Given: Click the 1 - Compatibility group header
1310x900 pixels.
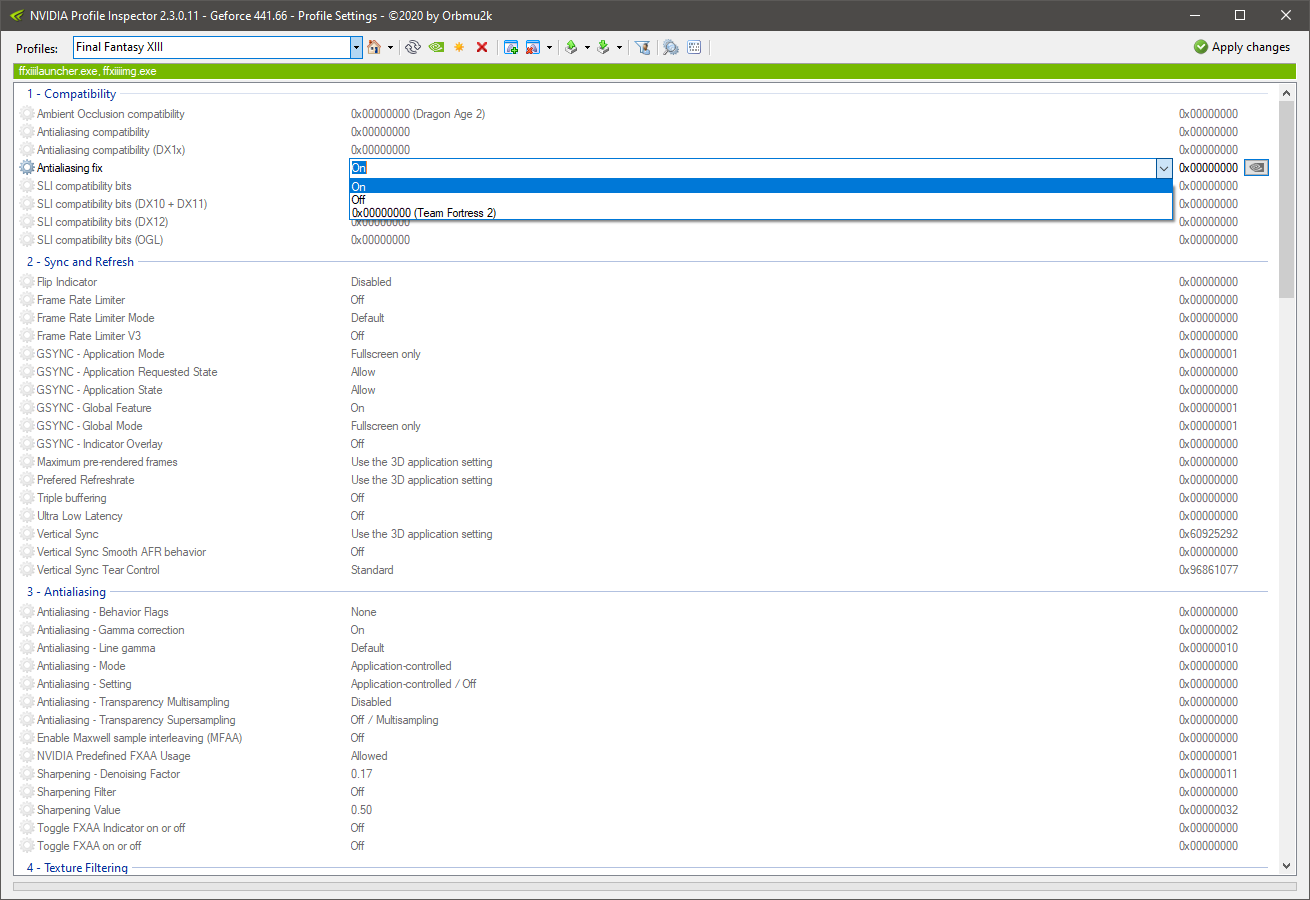Looking at the screenshot, I should (x=71, y=94).
